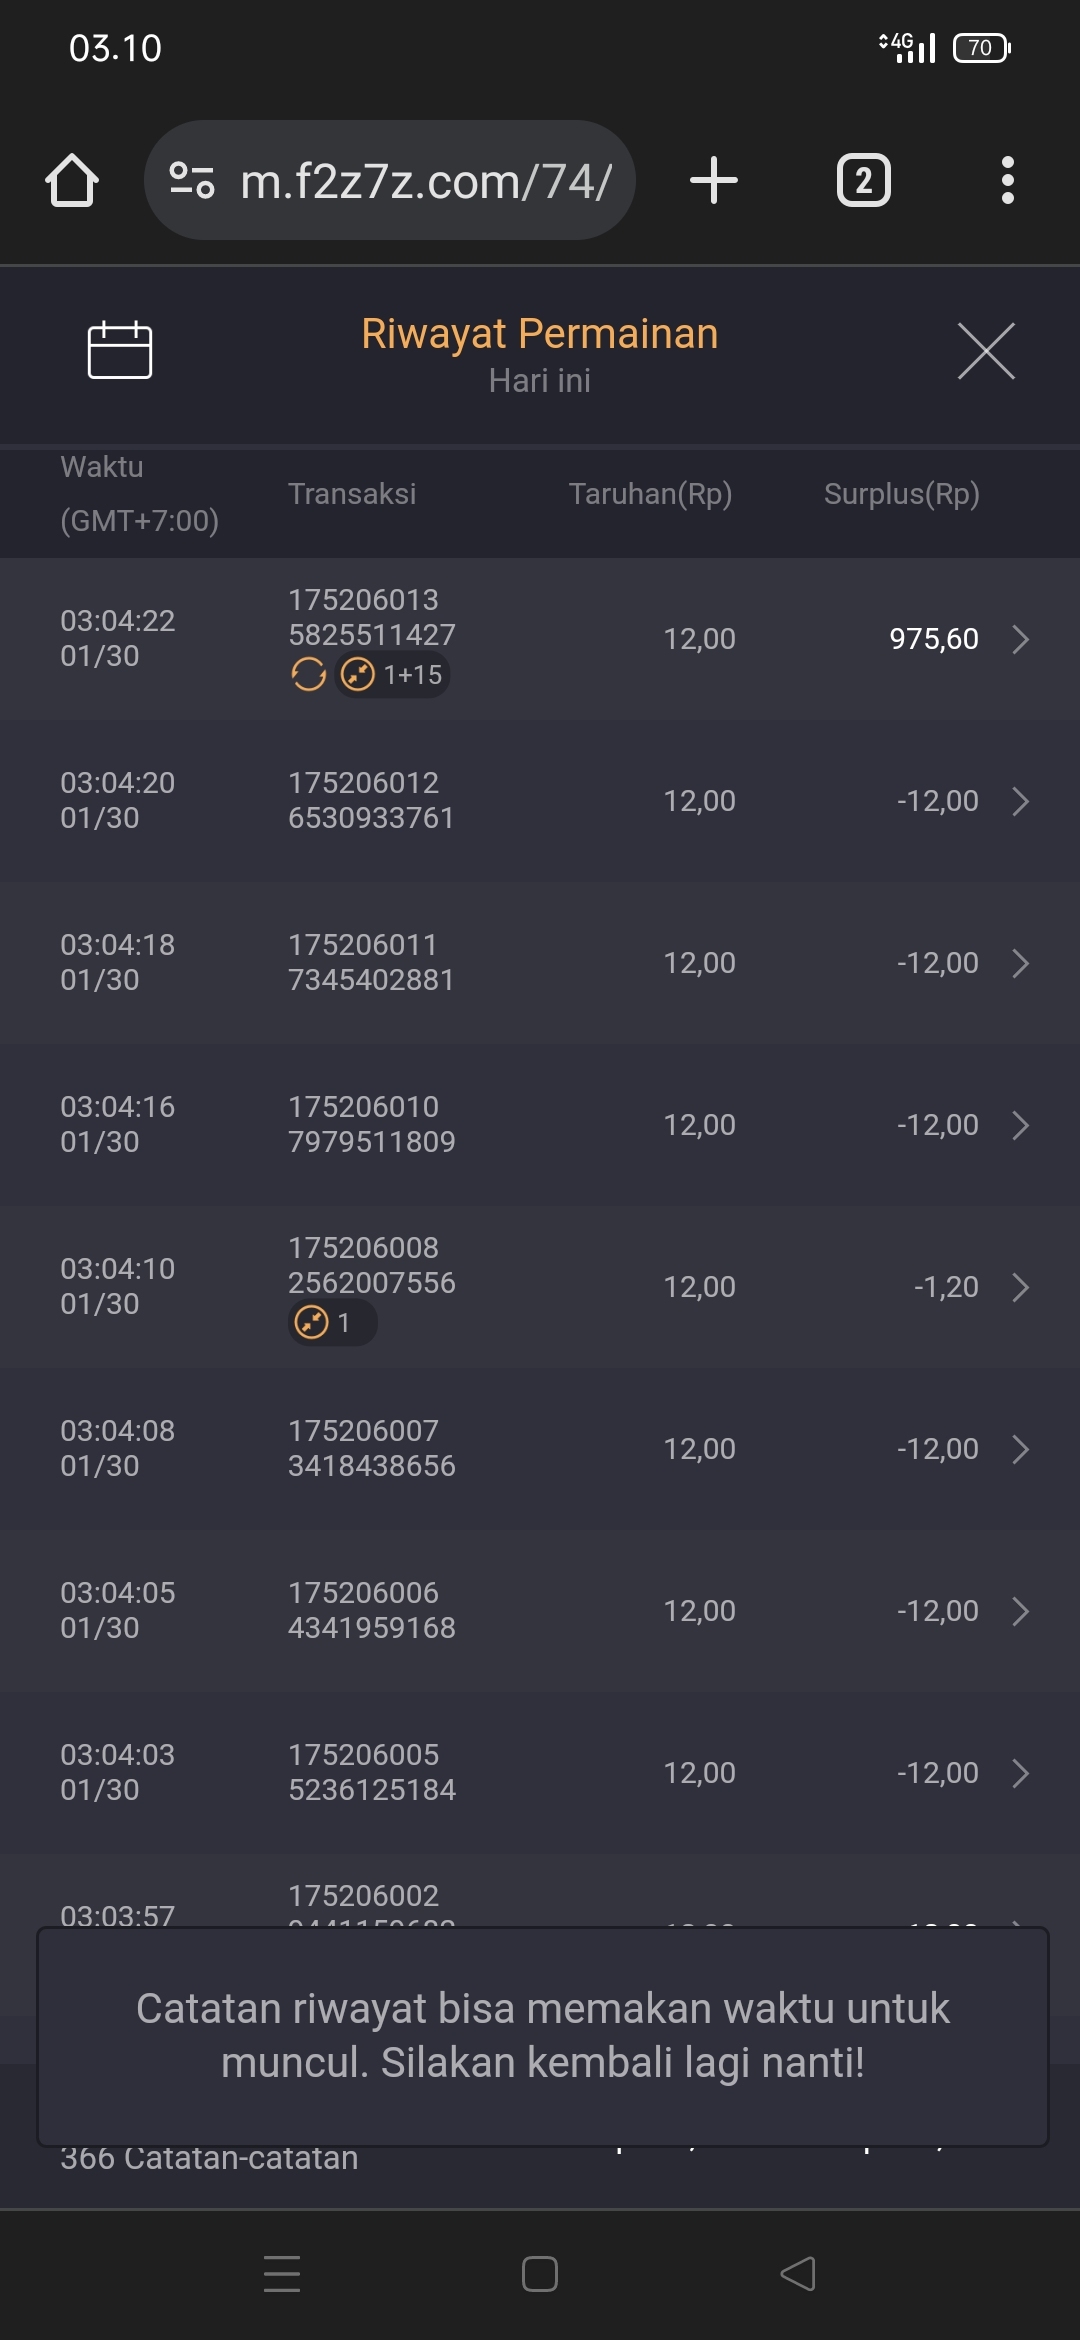Viewport: 1080px width, 2340px height.
Task: Expand the 975,60 surplus transaction details
Action: coord(1020,639)
